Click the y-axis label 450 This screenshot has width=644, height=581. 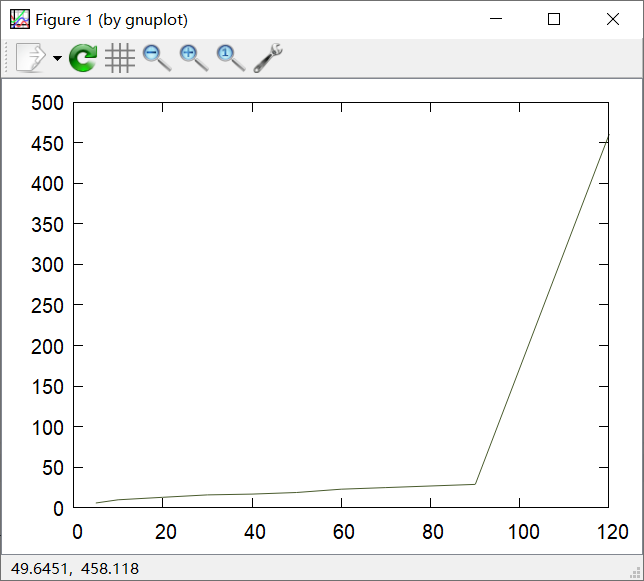(x=48, y=144)
